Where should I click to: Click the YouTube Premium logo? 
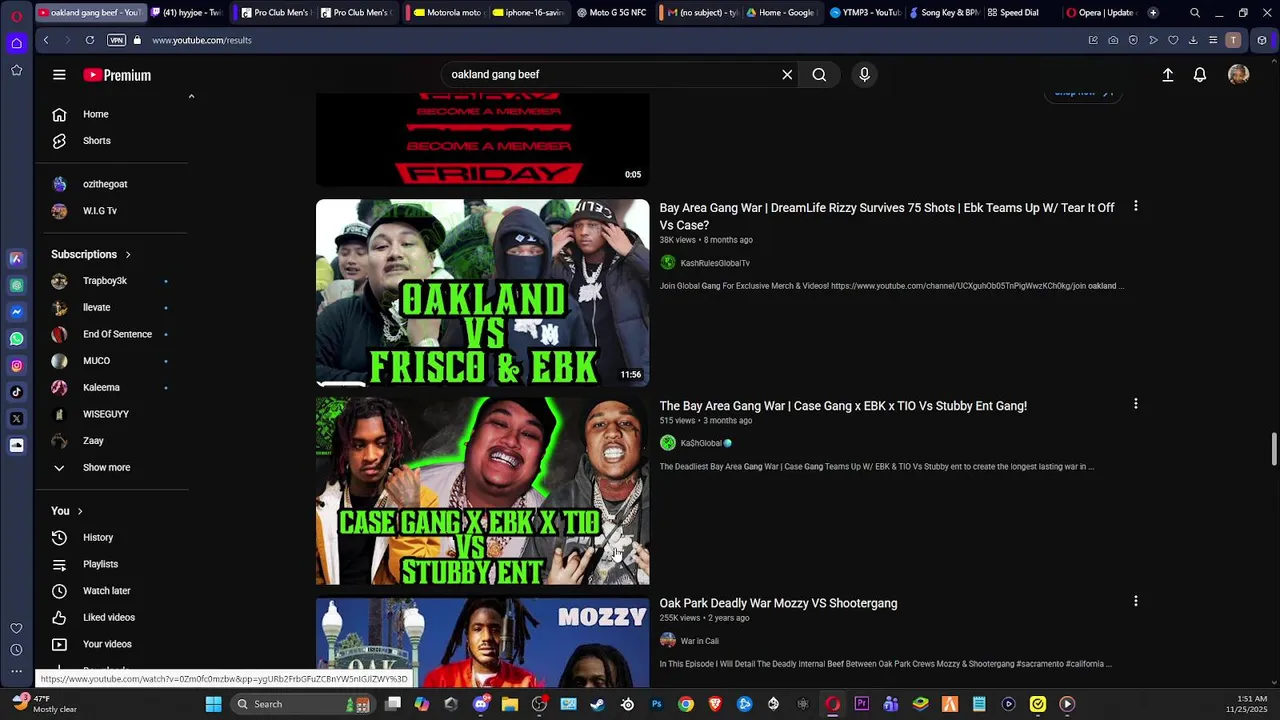[x=117, y=75]
